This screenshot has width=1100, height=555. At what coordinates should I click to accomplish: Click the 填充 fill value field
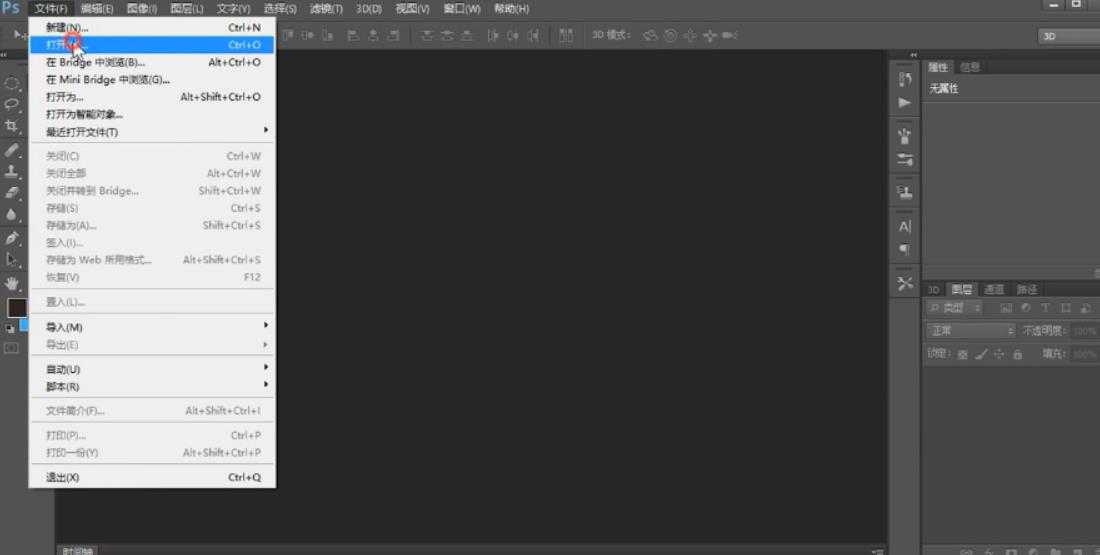coord(1085,354)
